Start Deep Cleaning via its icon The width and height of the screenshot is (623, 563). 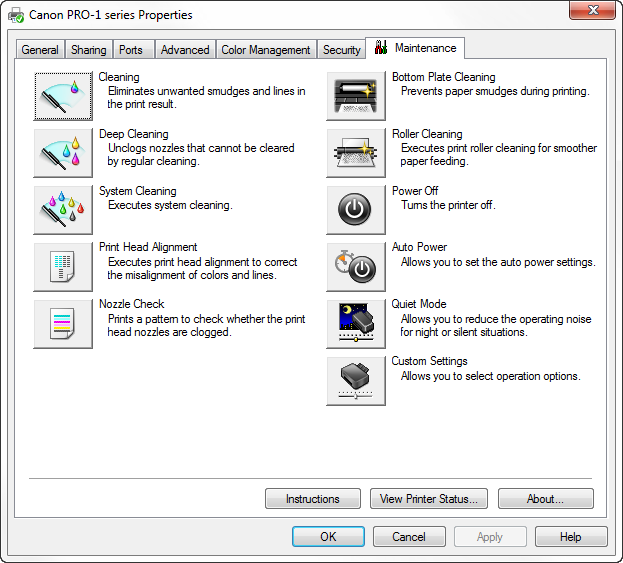click(63, 153)
